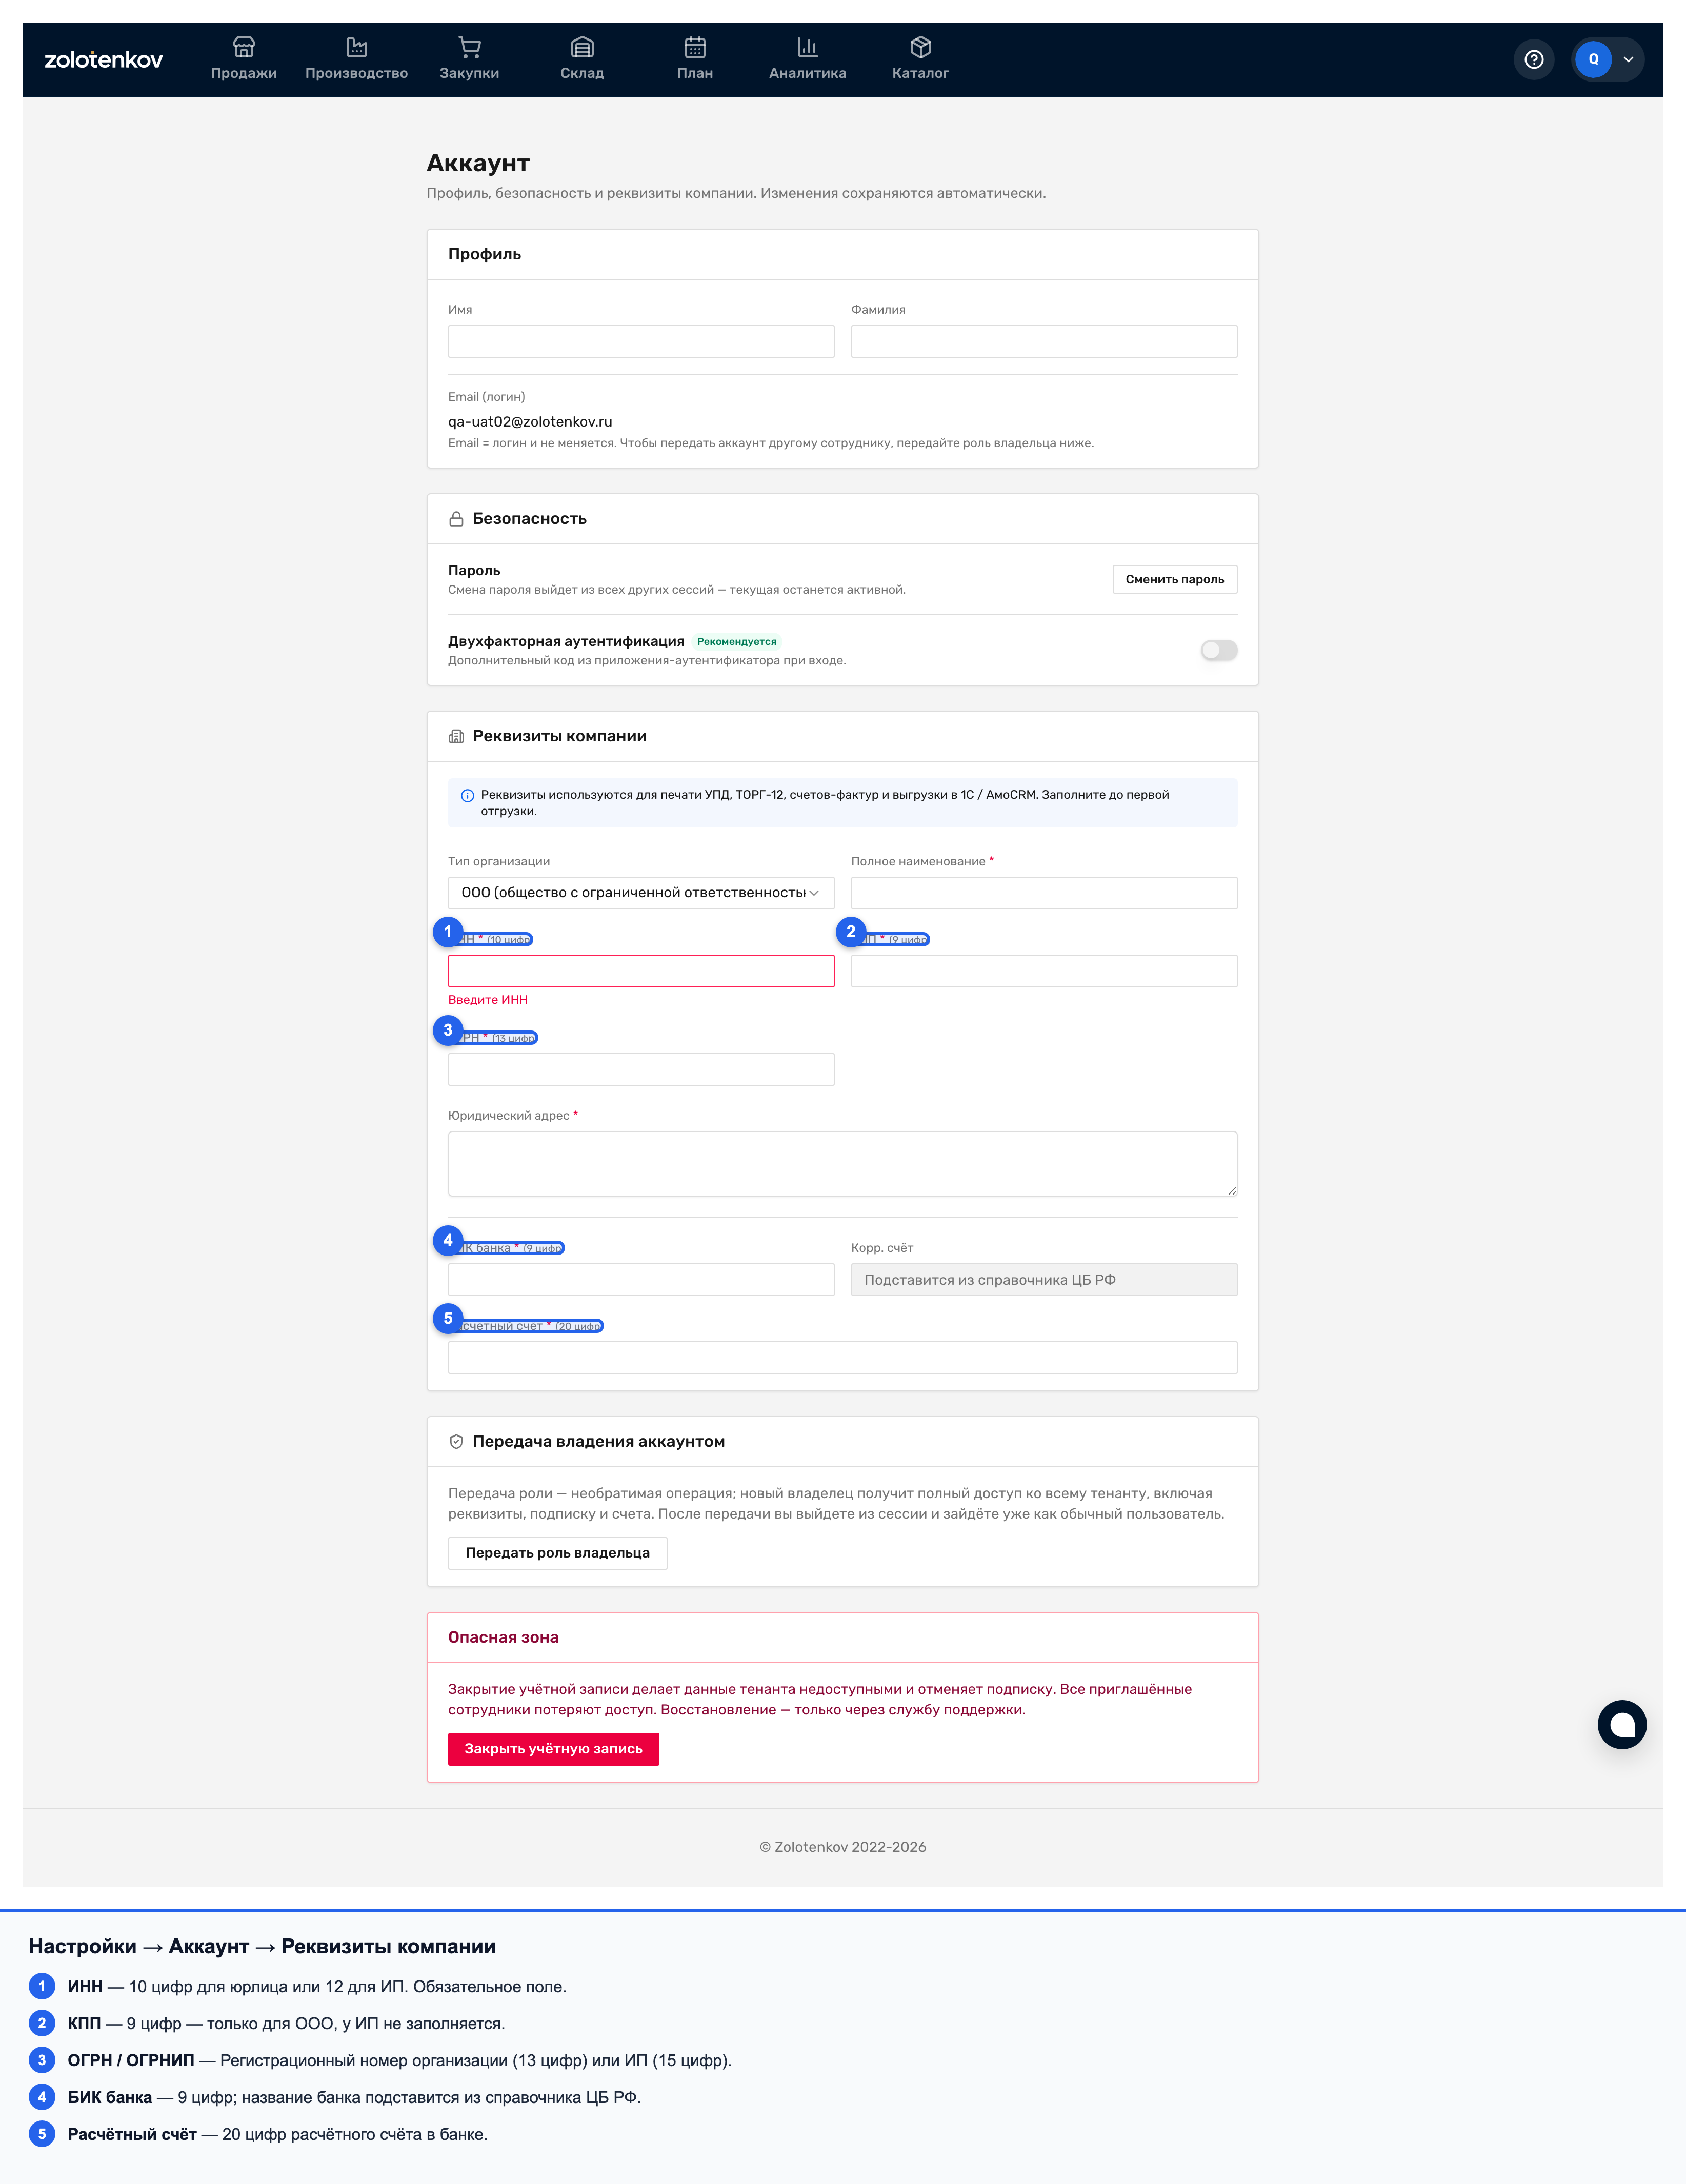Click the План calendar icon

click(695, 47)
